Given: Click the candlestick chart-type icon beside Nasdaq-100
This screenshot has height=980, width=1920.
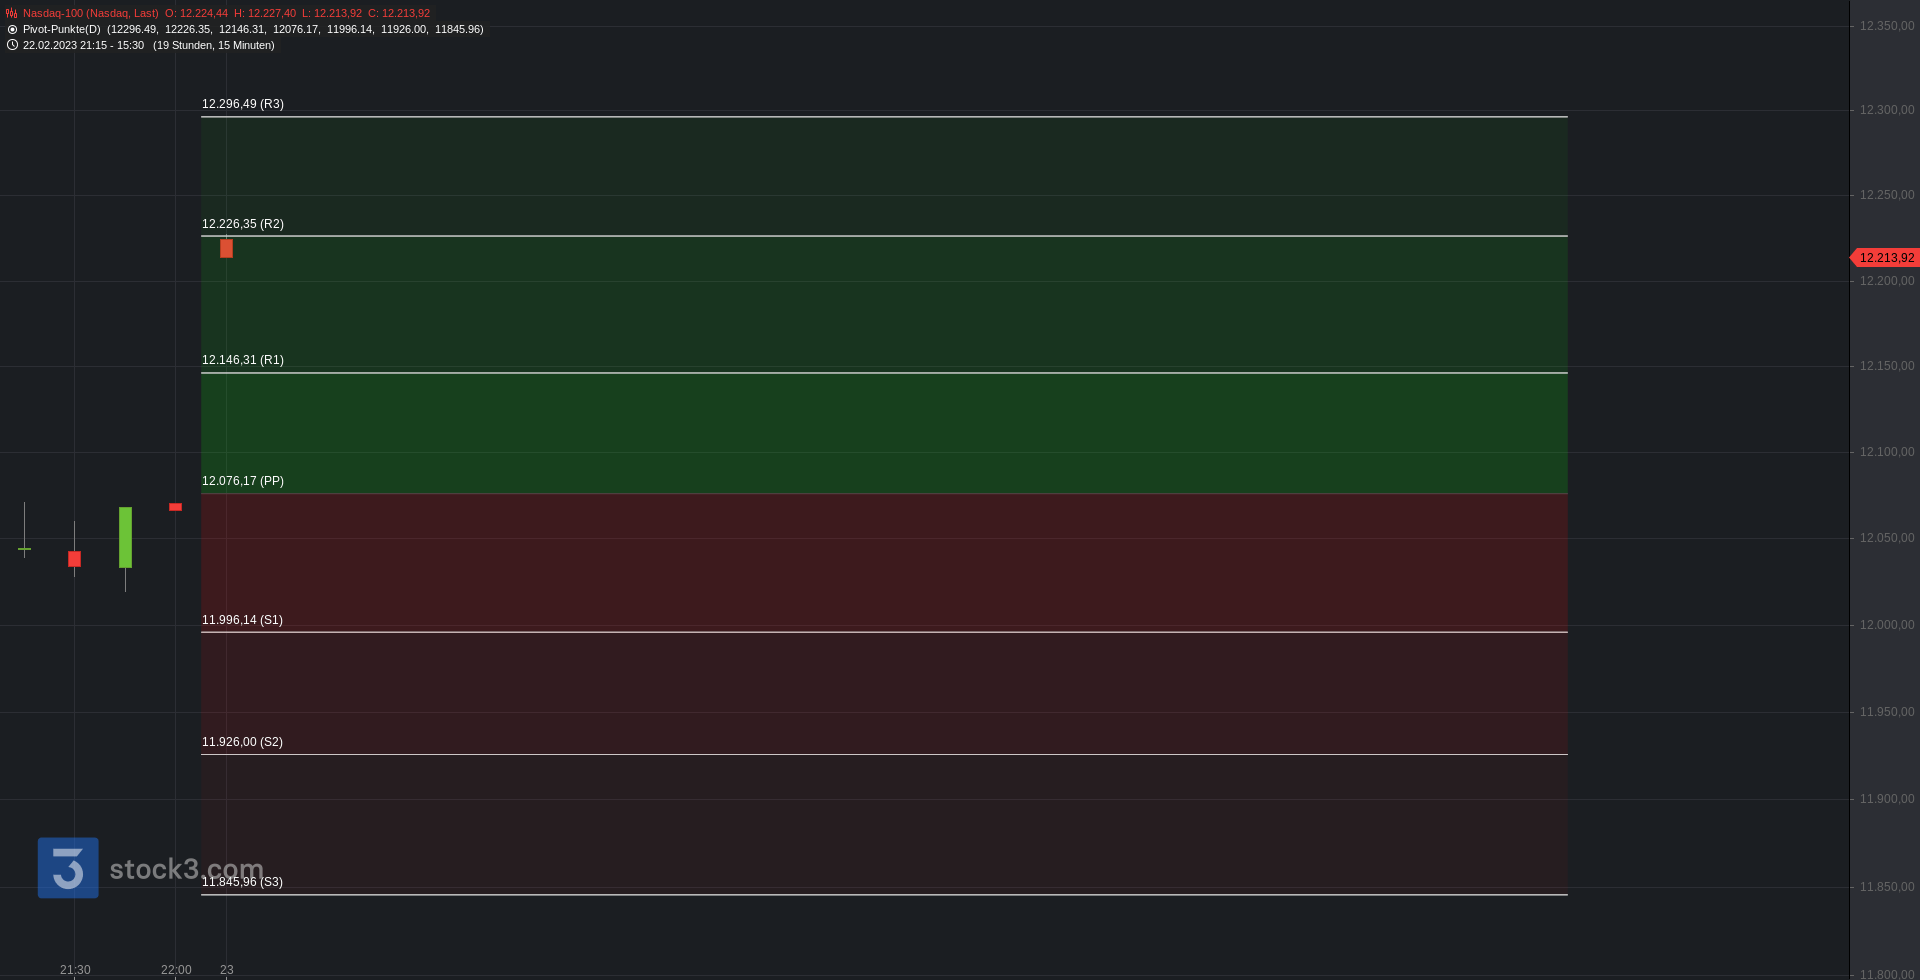Looking at the screenshot, I should (12, 13).
